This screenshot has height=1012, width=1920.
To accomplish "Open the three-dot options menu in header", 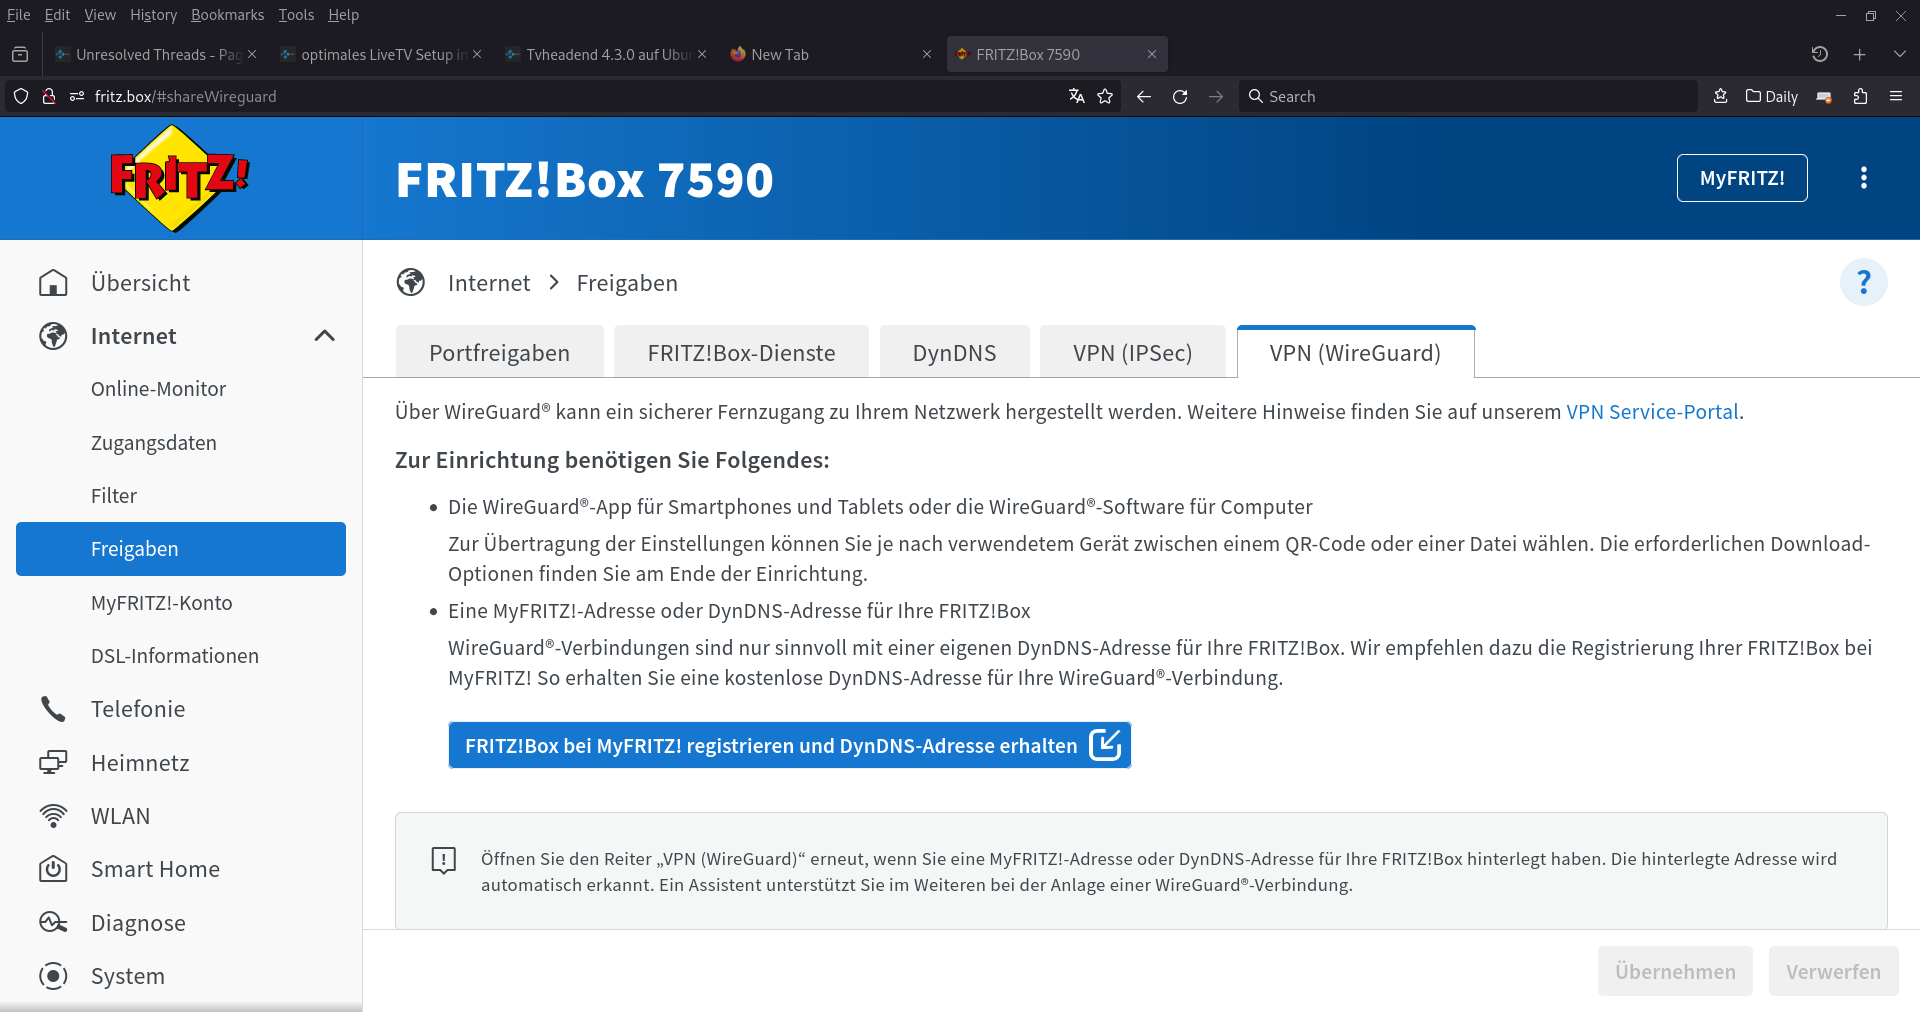I will (x=1863, y=178).
